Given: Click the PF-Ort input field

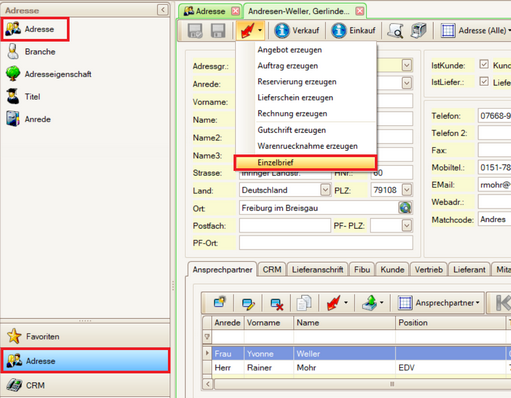Looking at the screenshot, I should point(326,243).
